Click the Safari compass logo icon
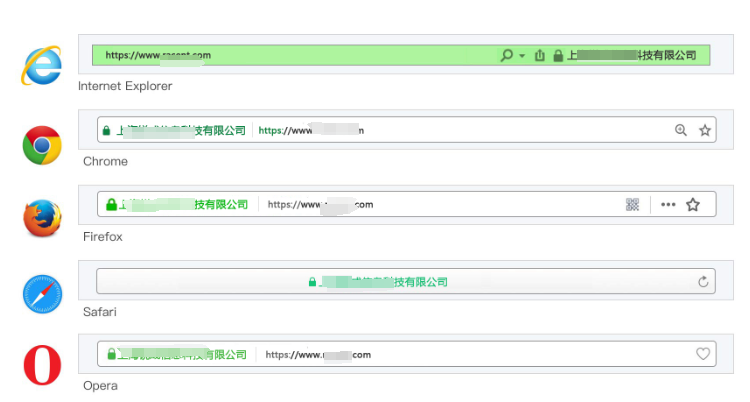This screenshot has width=750, height=402. point(43,294)
